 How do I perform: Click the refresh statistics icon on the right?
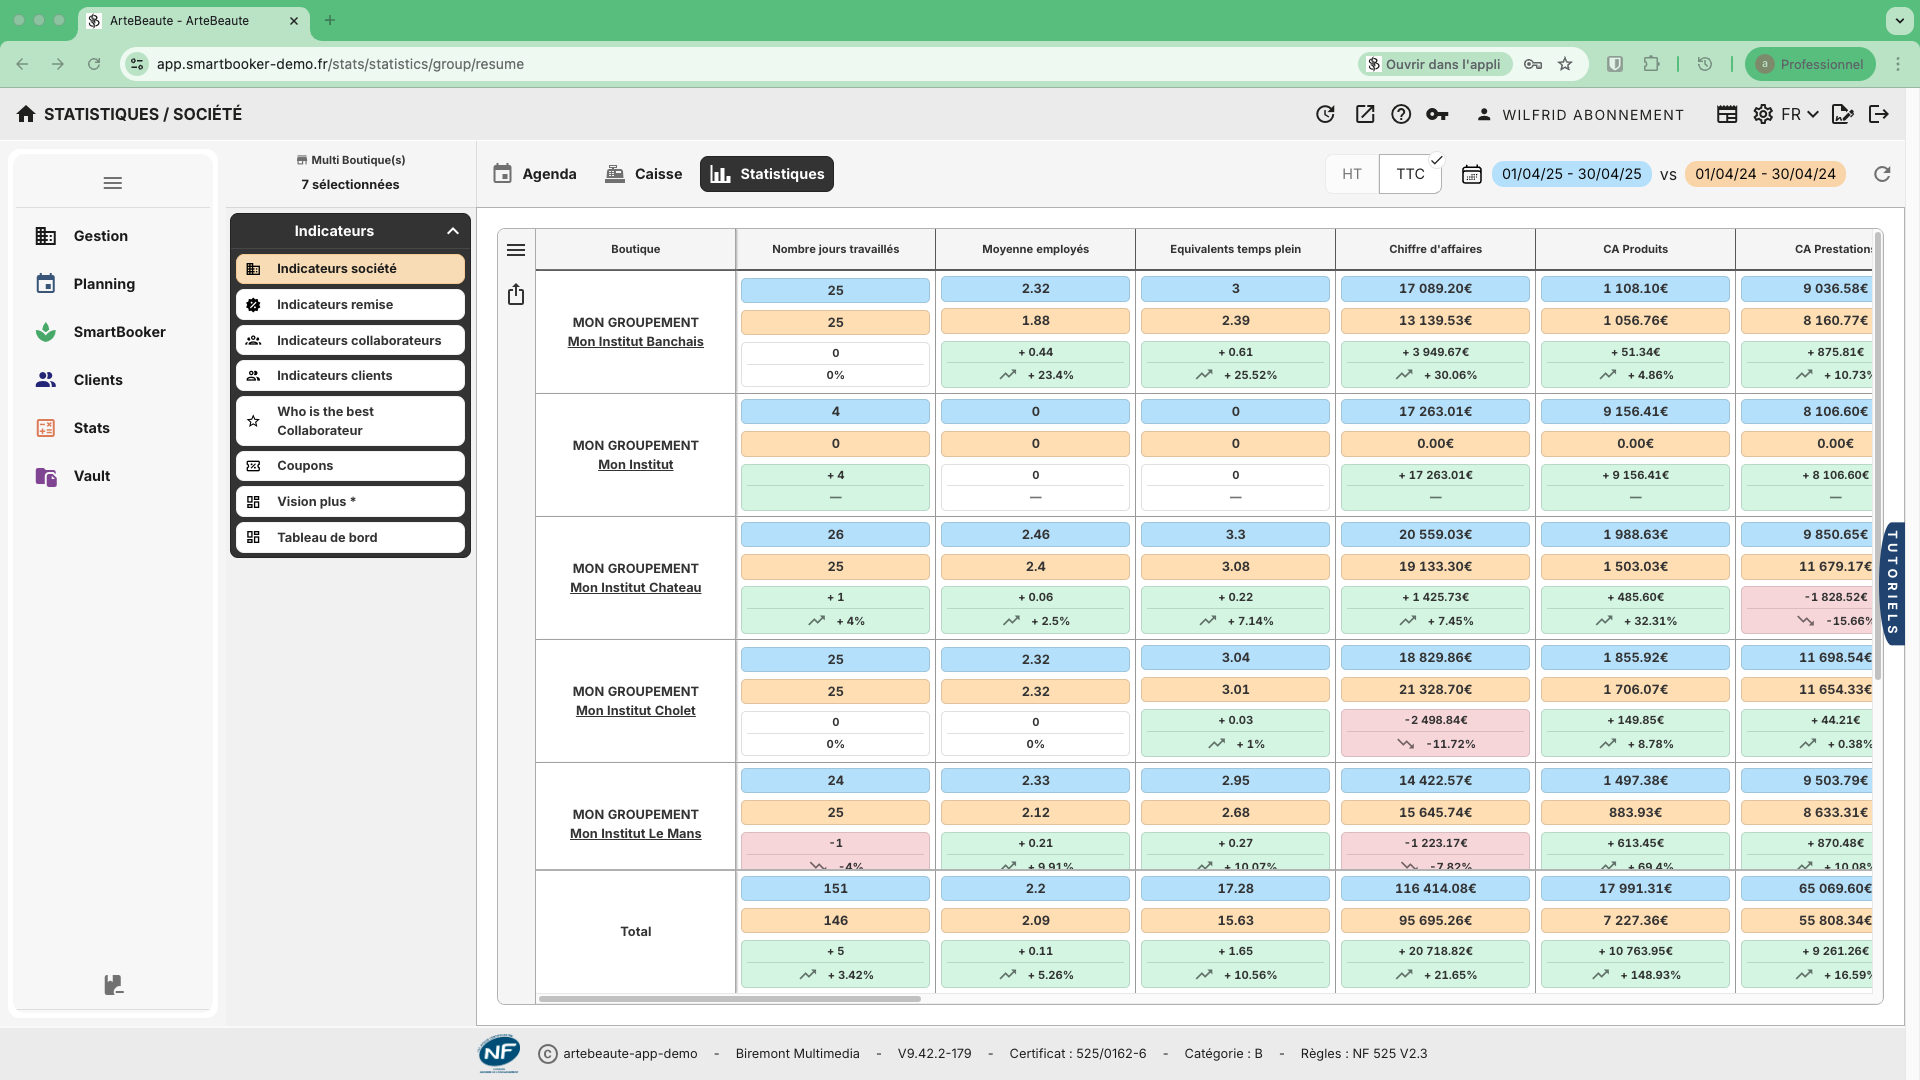(x=1882, y=174)
